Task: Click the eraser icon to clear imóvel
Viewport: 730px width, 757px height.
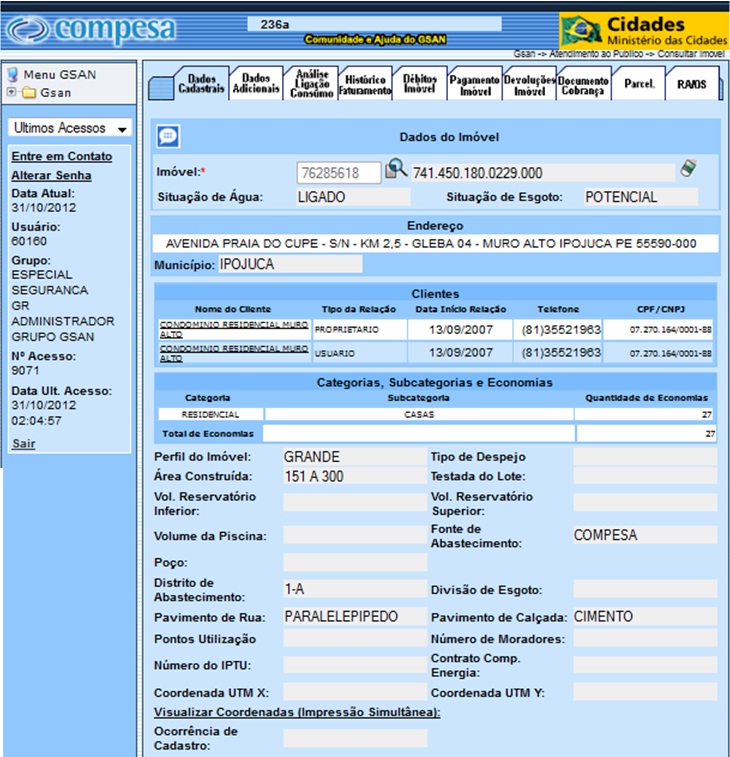Action: point(687,169)
